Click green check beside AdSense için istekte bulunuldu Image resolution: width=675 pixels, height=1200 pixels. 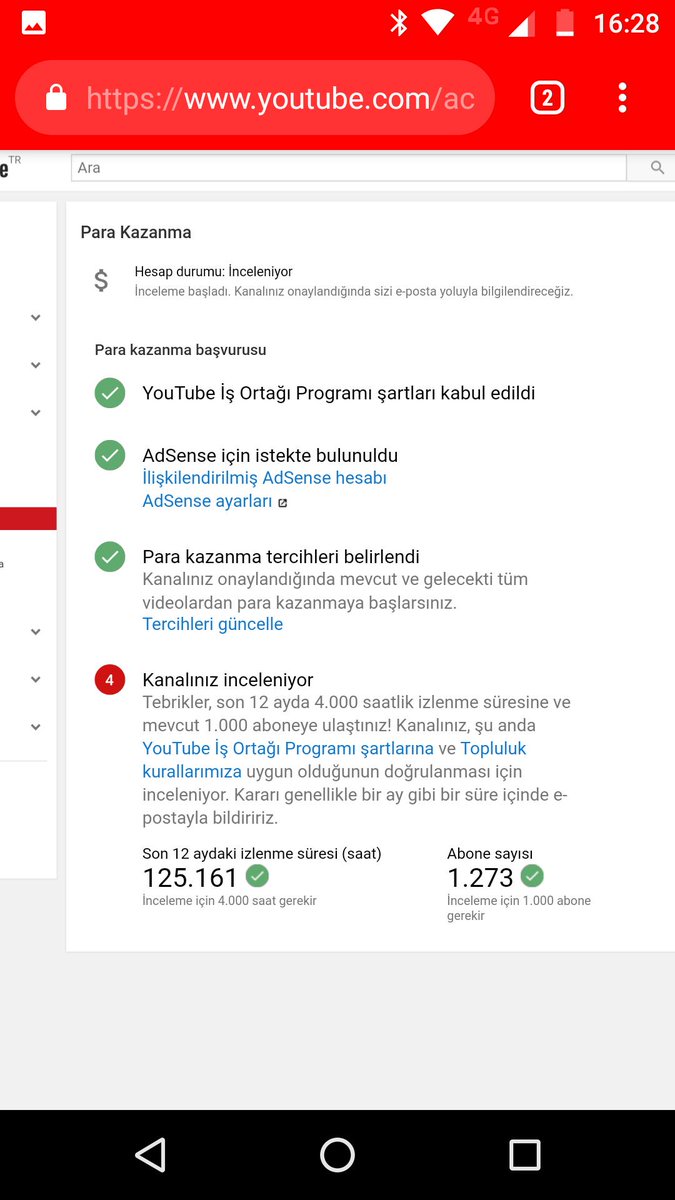point(110,456)
